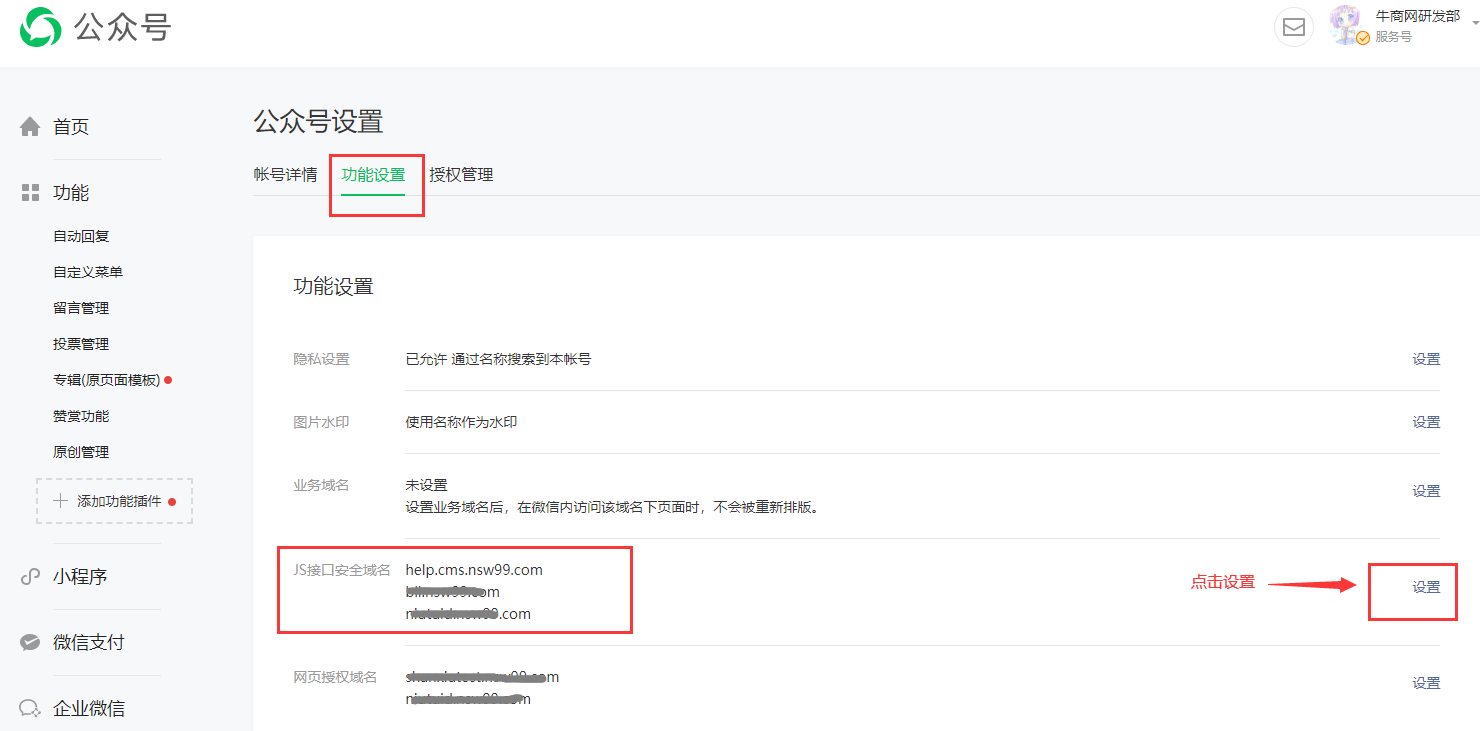Viewport: 1480px width, 731px height.
Task: Open 企业微信 sidebar section
Action: click(x=89, y=709)
